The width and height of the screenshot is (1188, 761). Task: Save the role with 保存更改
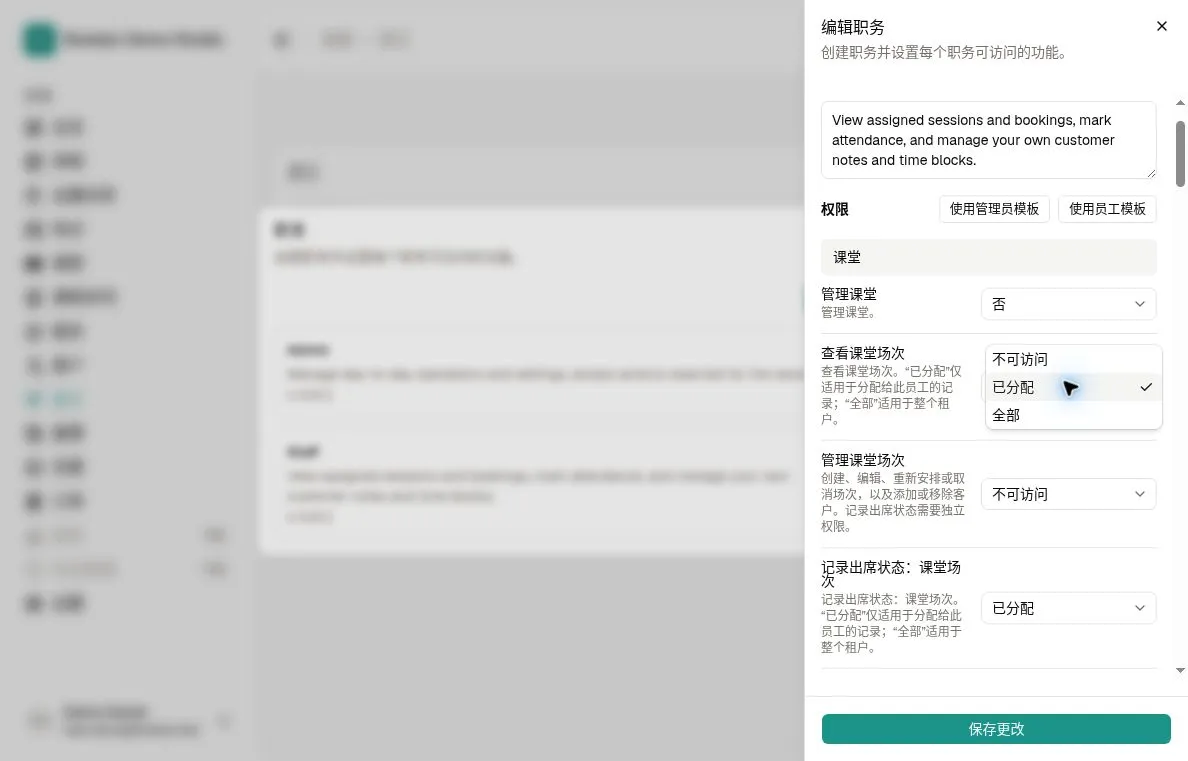pos(996,729)
